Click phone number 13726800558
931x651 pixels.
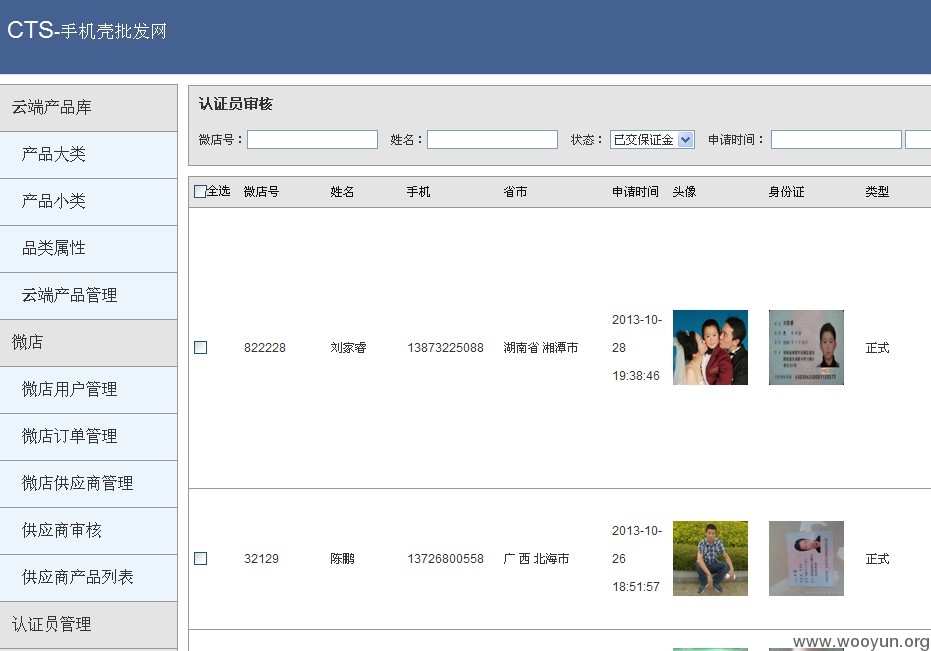click(x=445, y=558)
